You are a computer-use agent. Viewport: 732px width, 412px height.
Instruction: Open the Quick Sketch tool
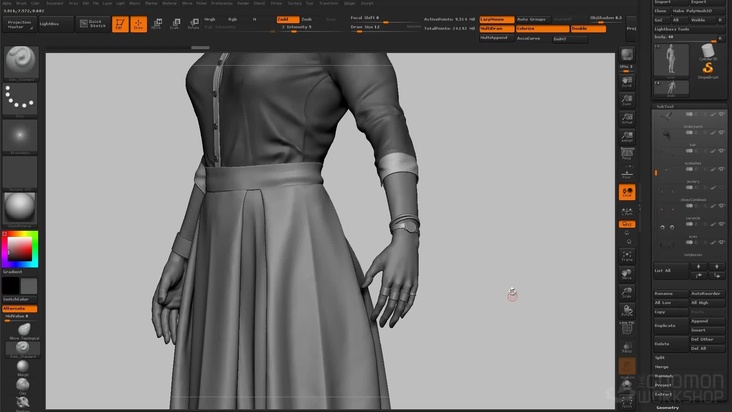pos(91,23)
